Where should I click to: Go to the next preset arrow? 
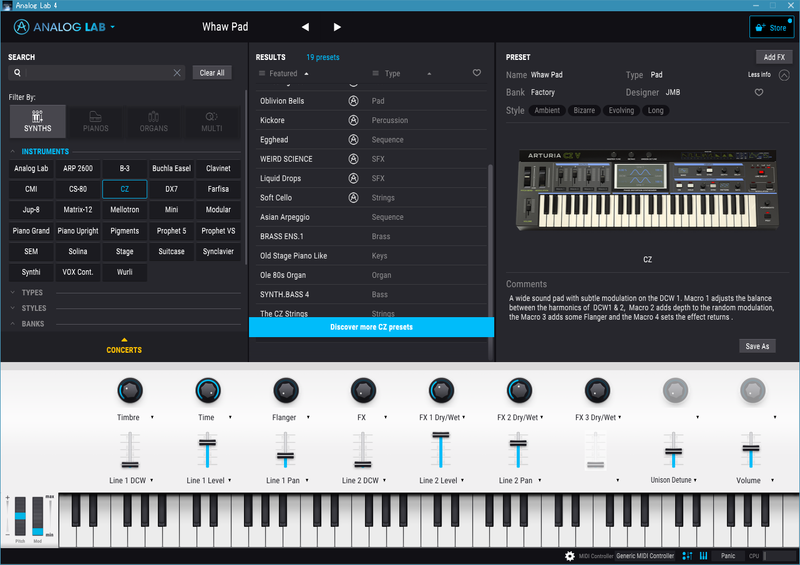337,27
